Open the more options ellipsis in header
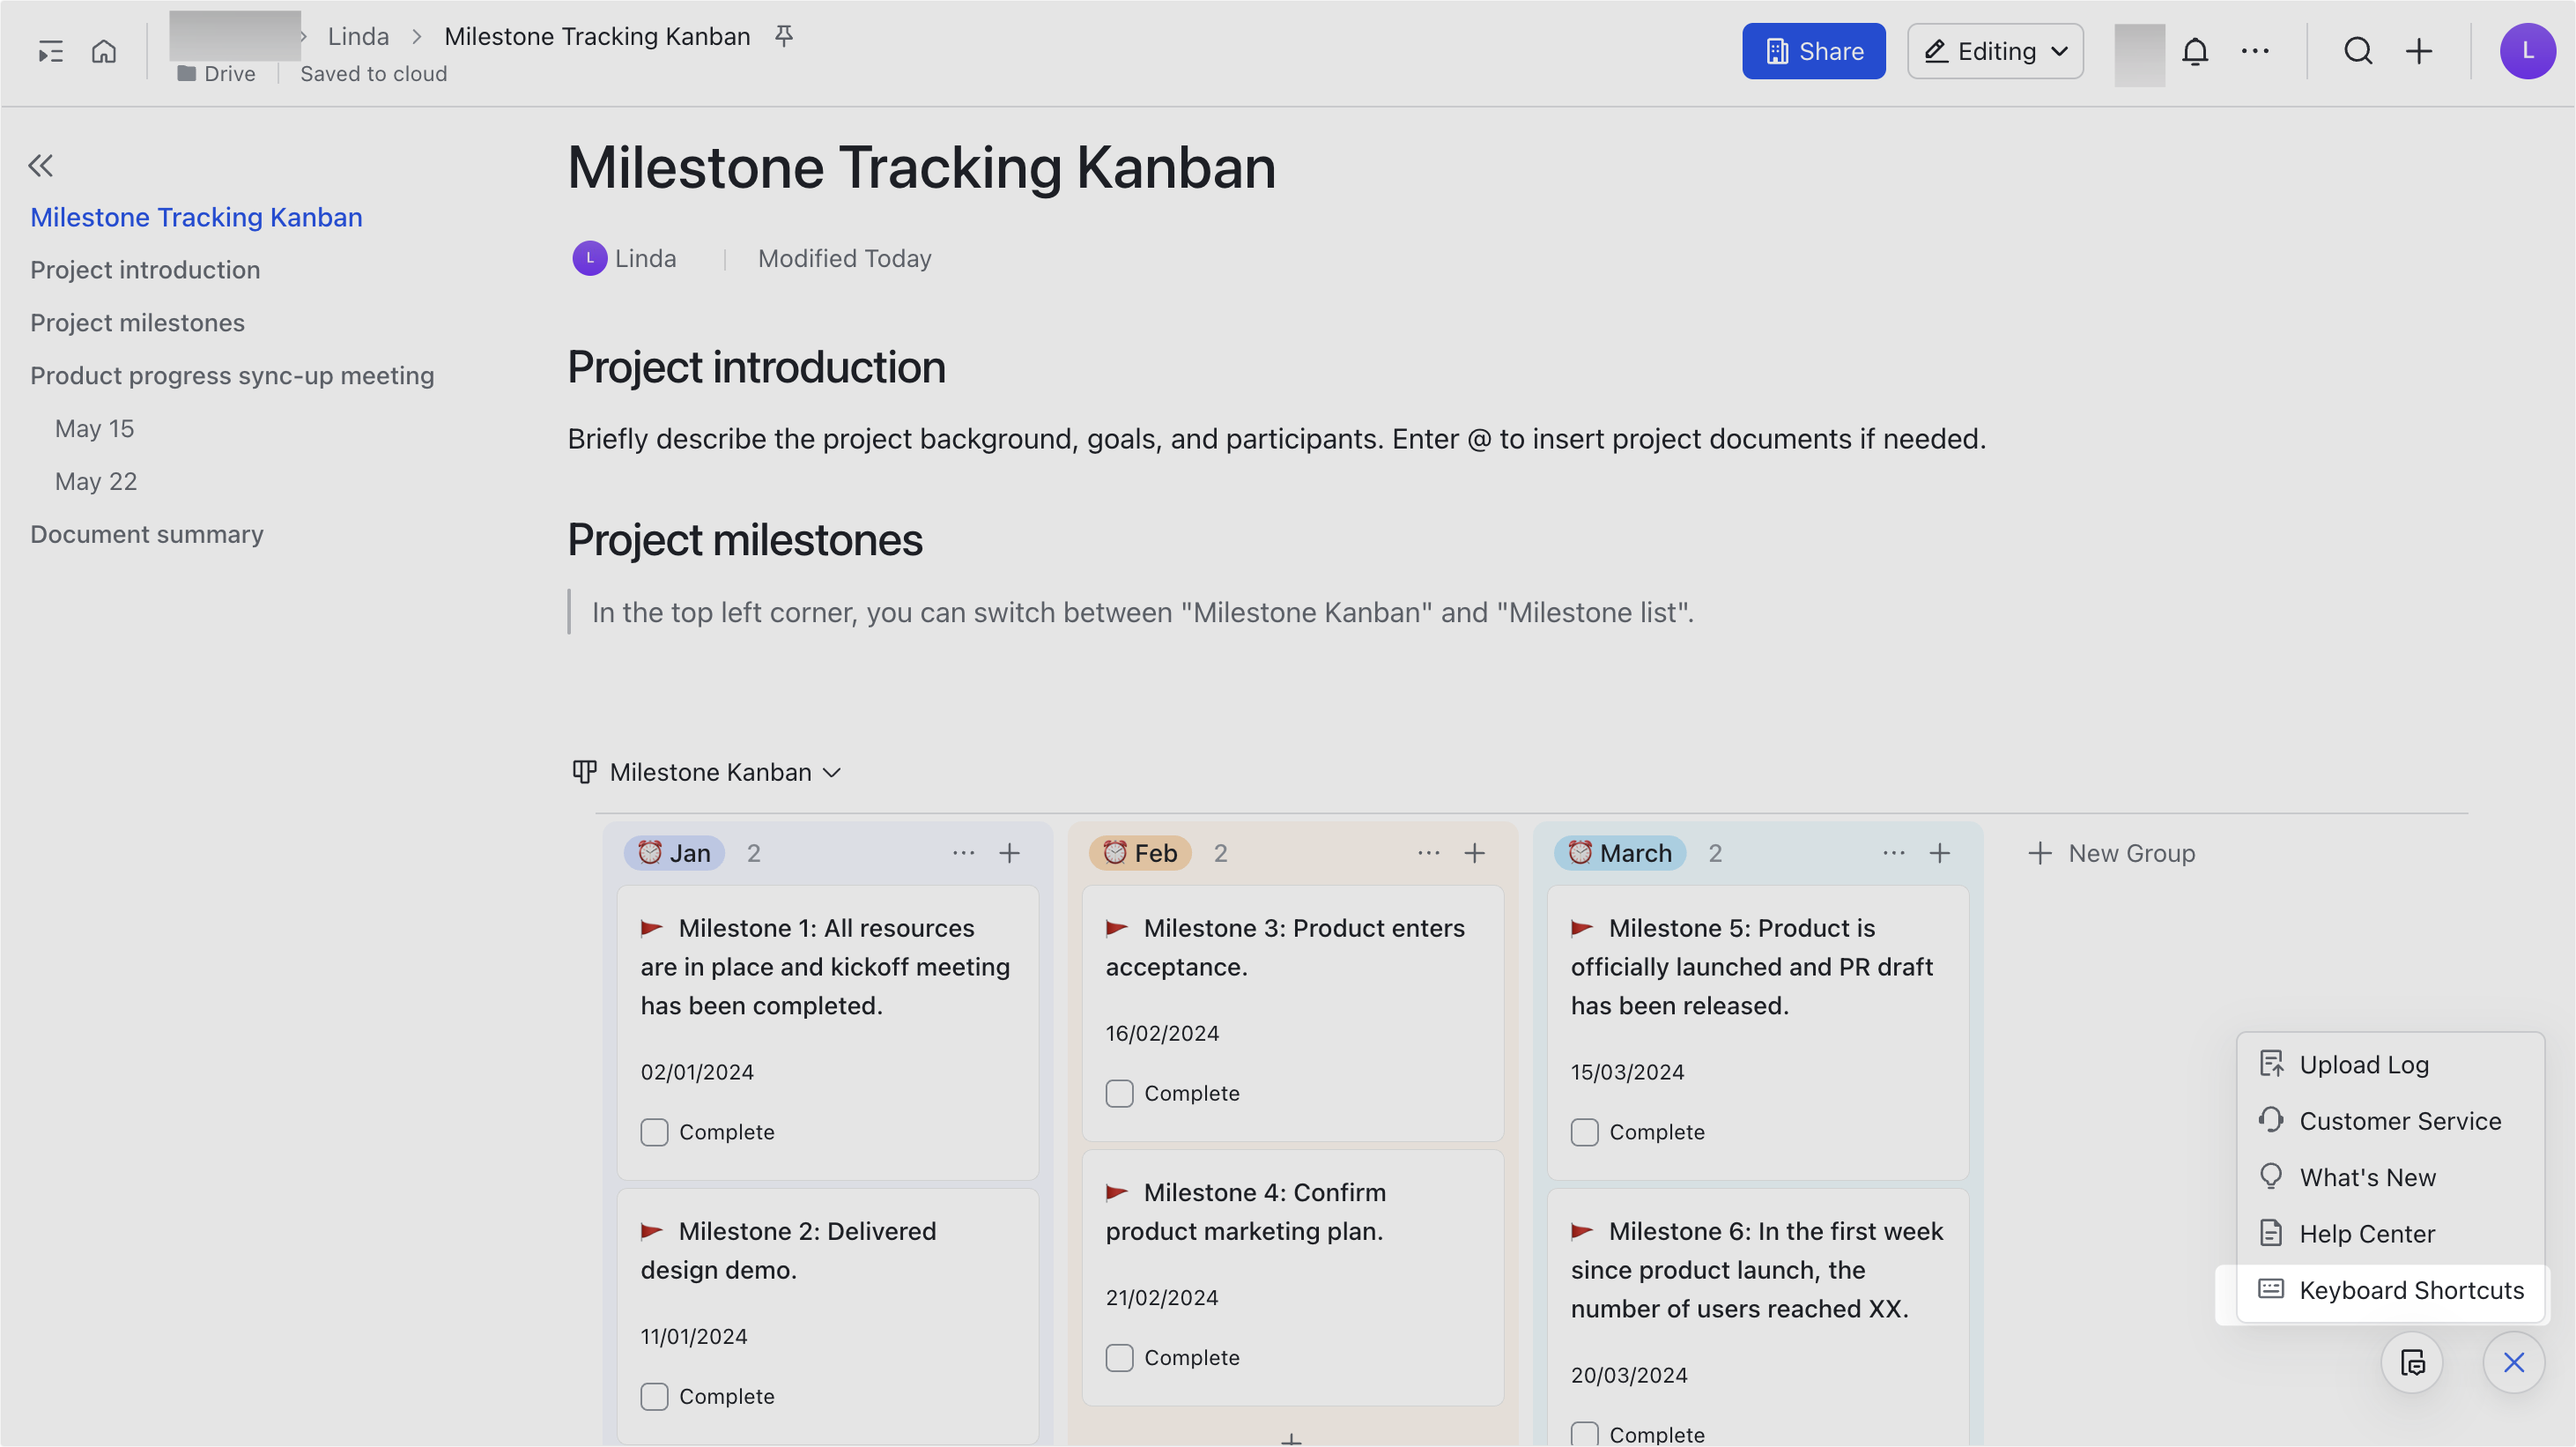This screenshot has height=1447, width=2576. click(x=2255, y=51)
